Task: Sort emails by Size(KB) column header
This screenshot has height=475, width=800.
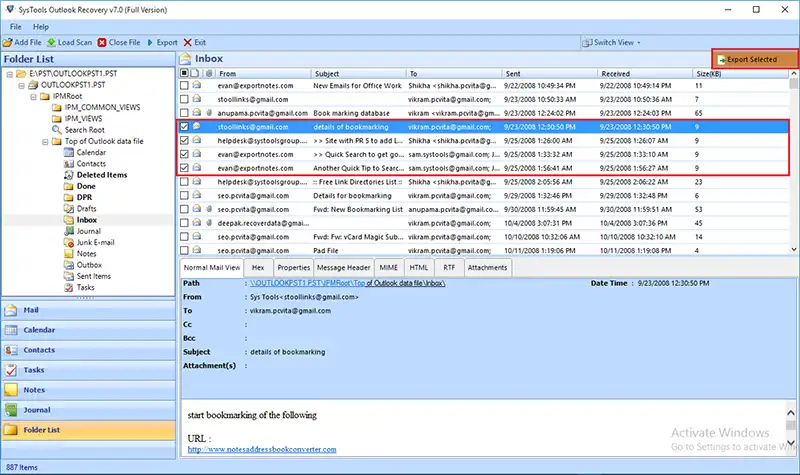Action: (x=740, y=73)
